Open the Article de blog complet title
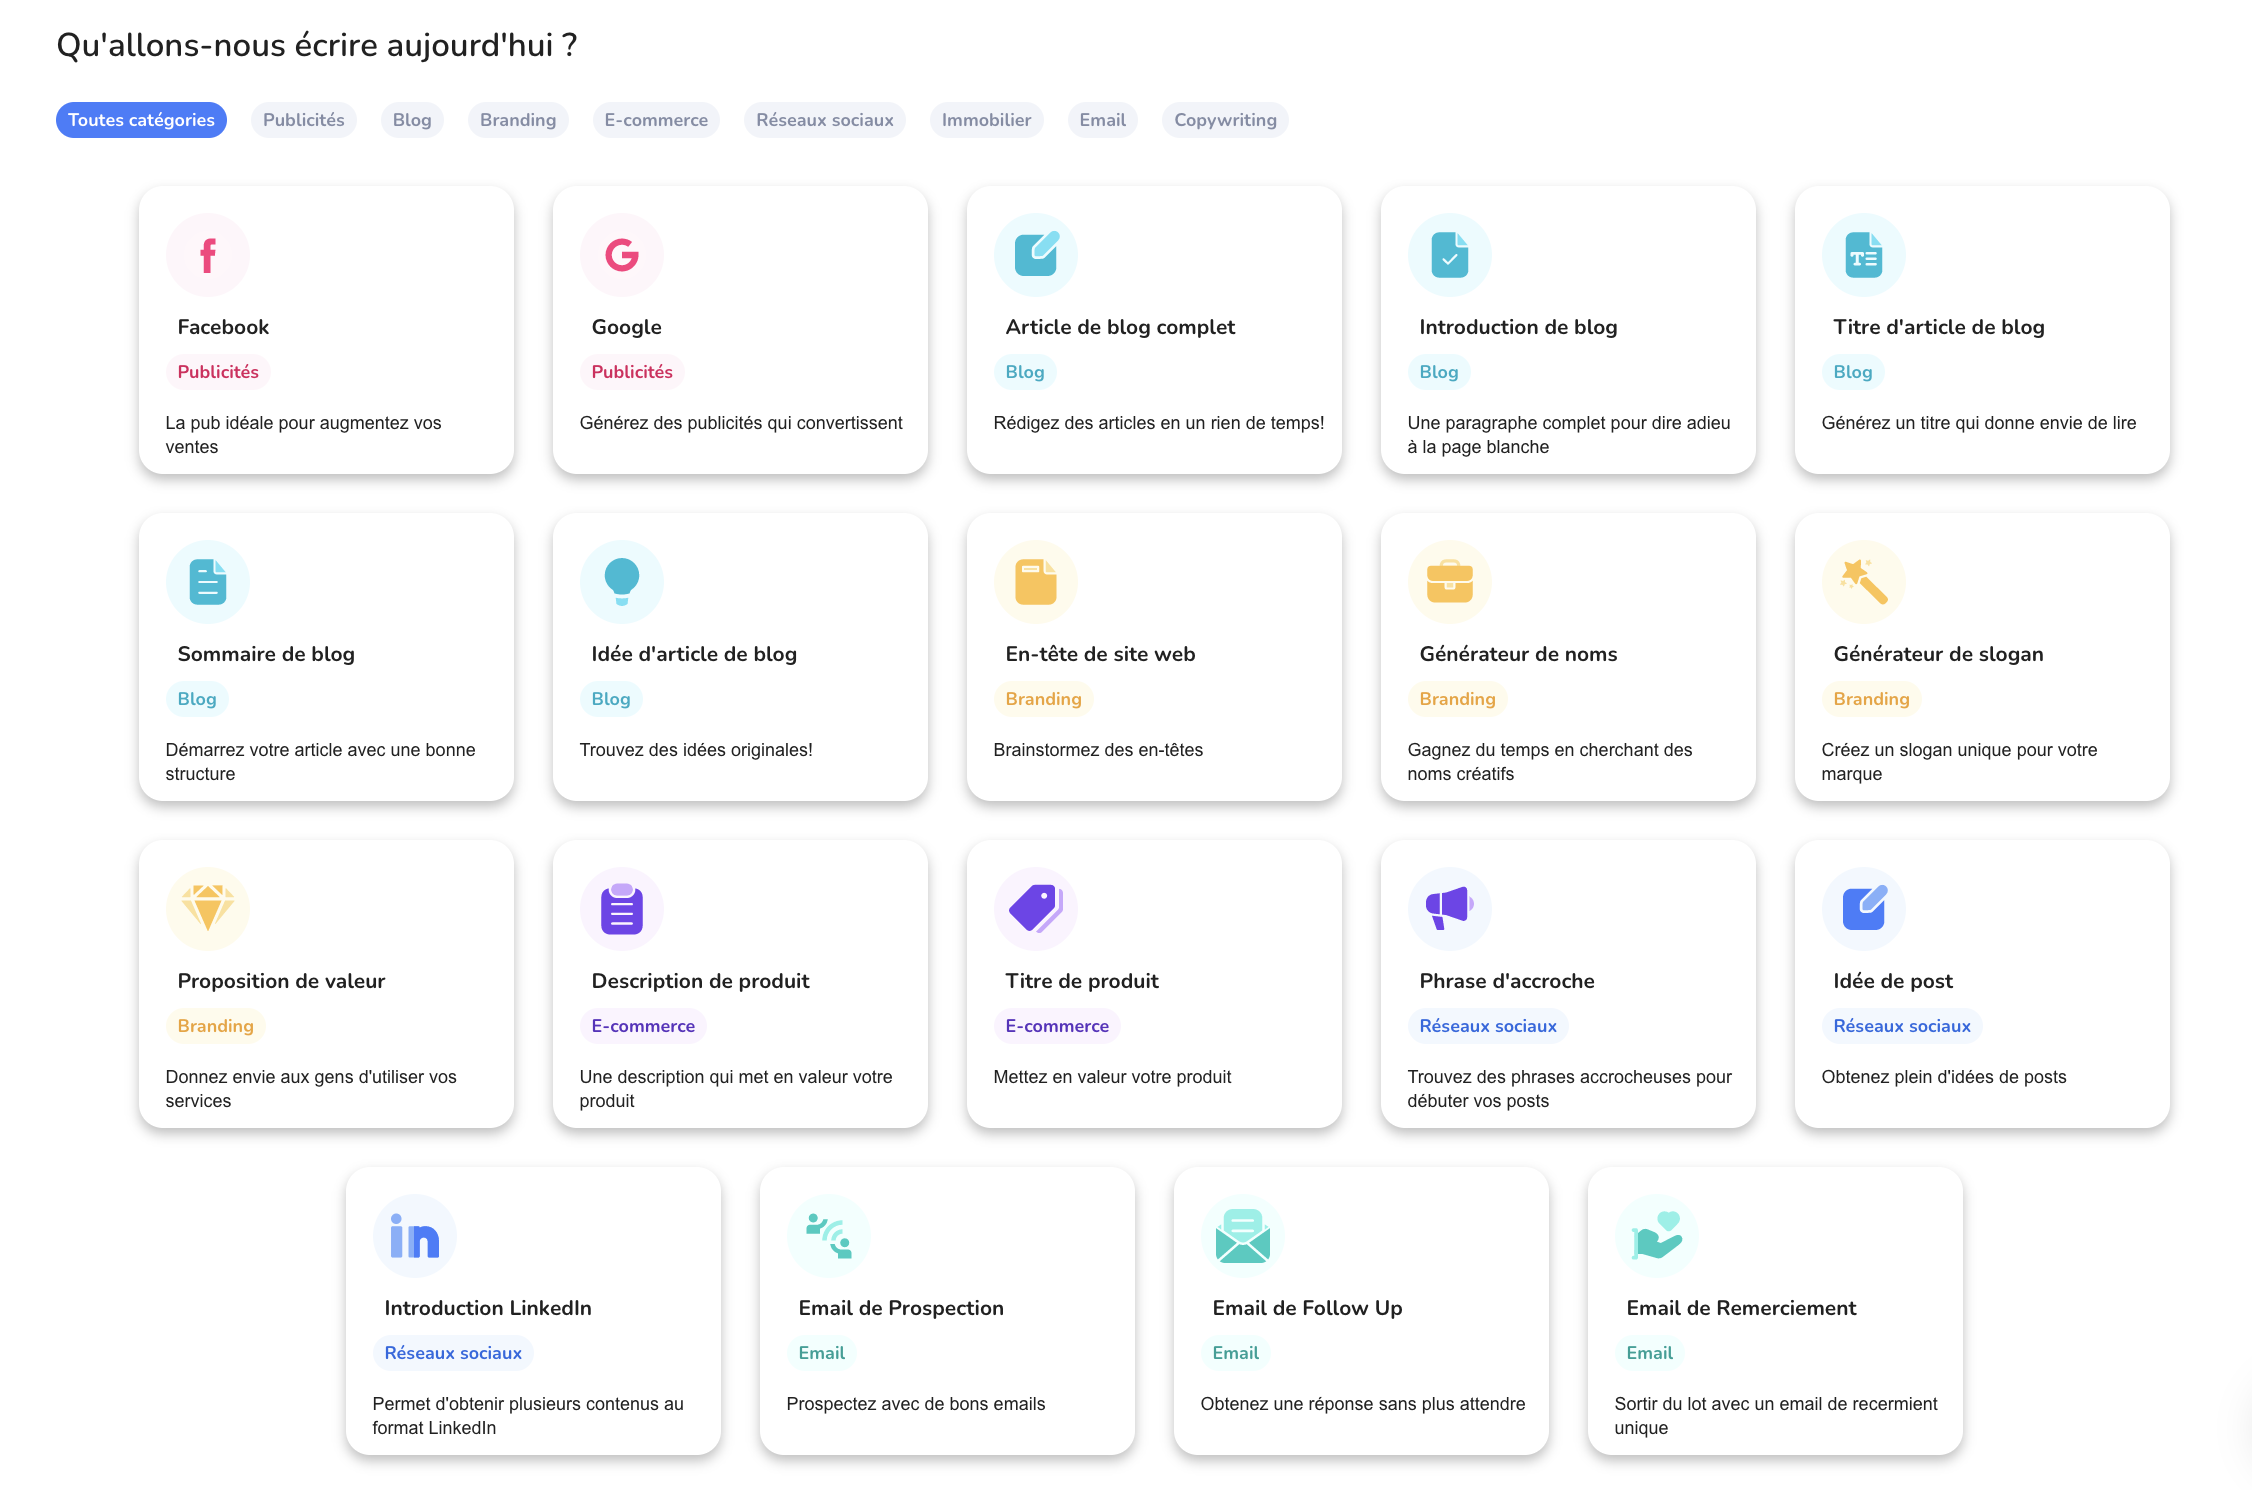 click(x=1120, y=327)
